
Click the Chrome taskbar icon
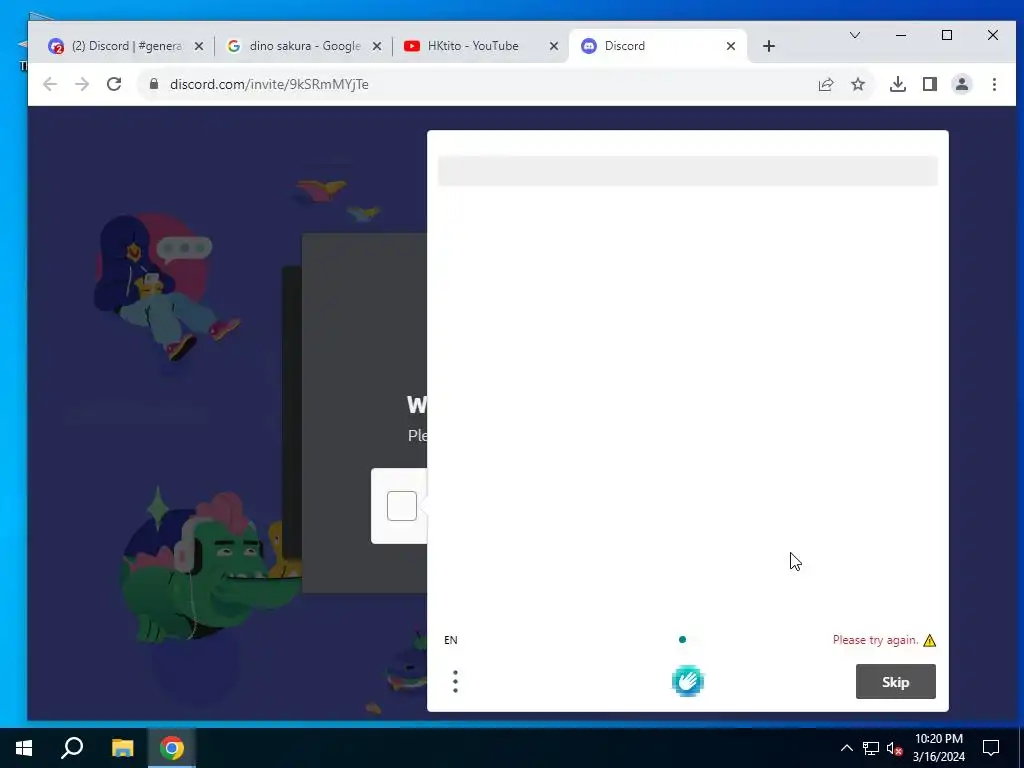click(172, 748)
